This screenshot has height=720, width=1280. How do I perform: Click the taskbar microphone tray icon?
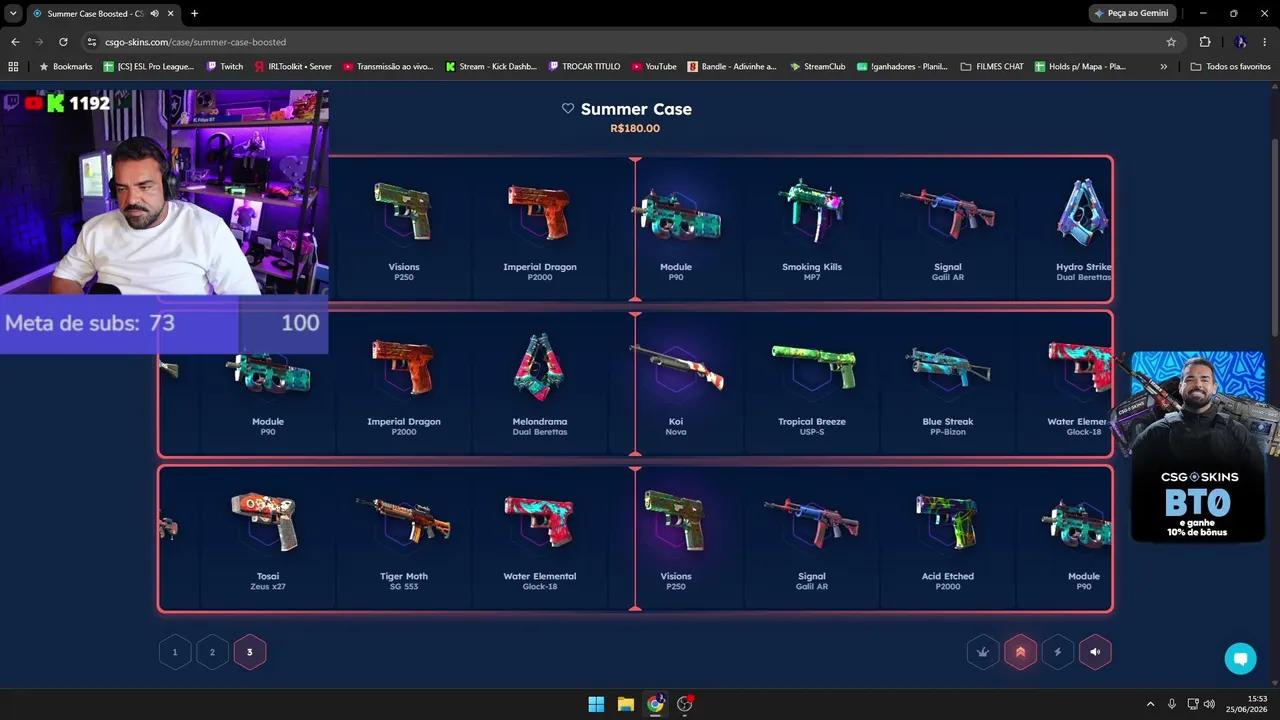(x=1172, y=704)
